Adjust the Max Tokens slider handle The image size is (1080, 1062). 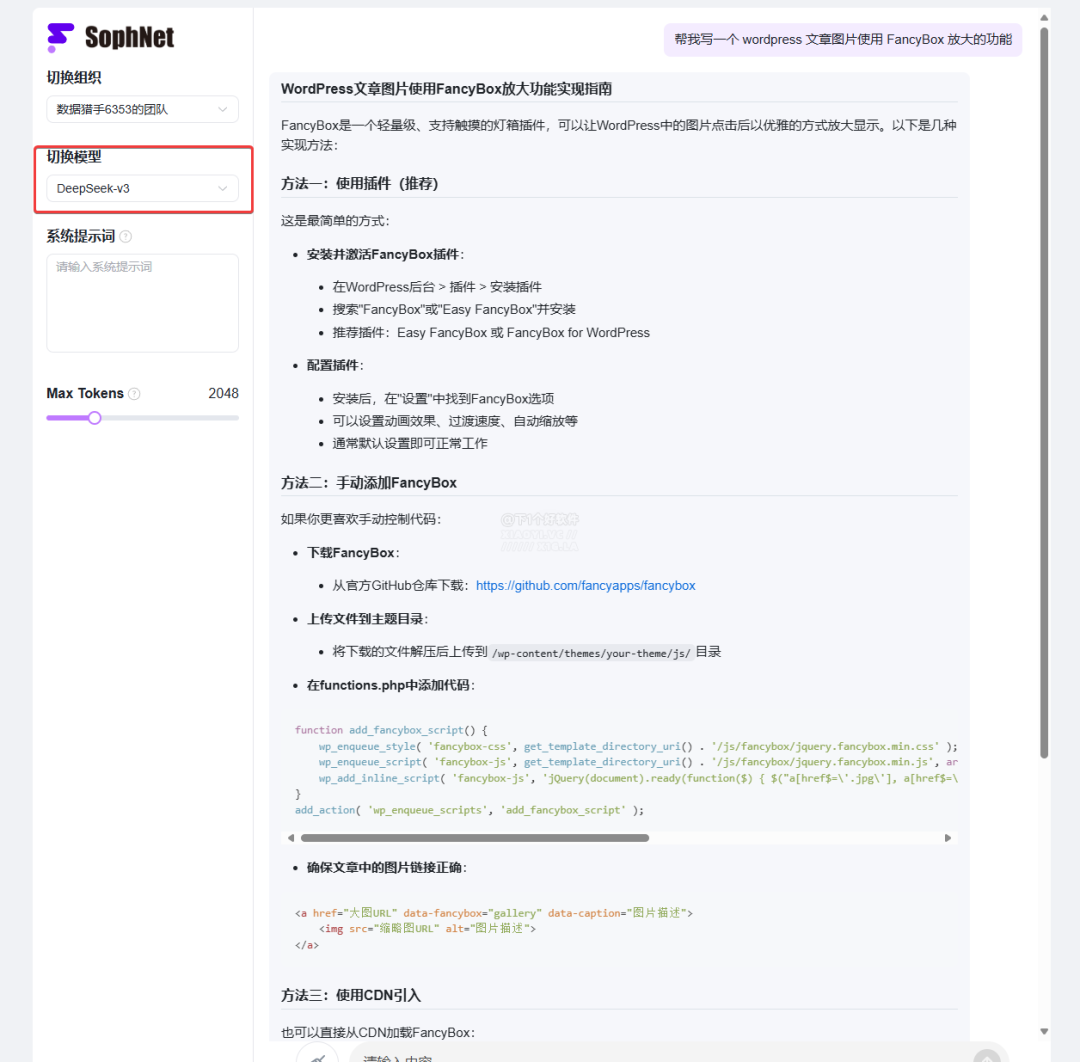pos(95,418)
